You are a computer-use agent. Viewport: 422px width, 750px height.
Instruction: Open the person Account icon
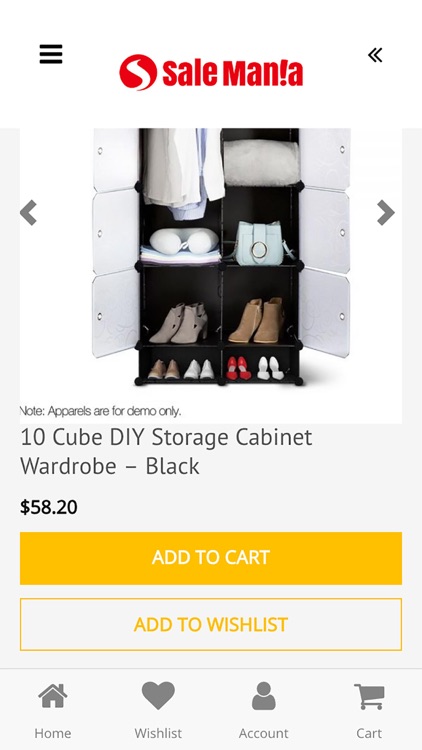pos(264,696)
